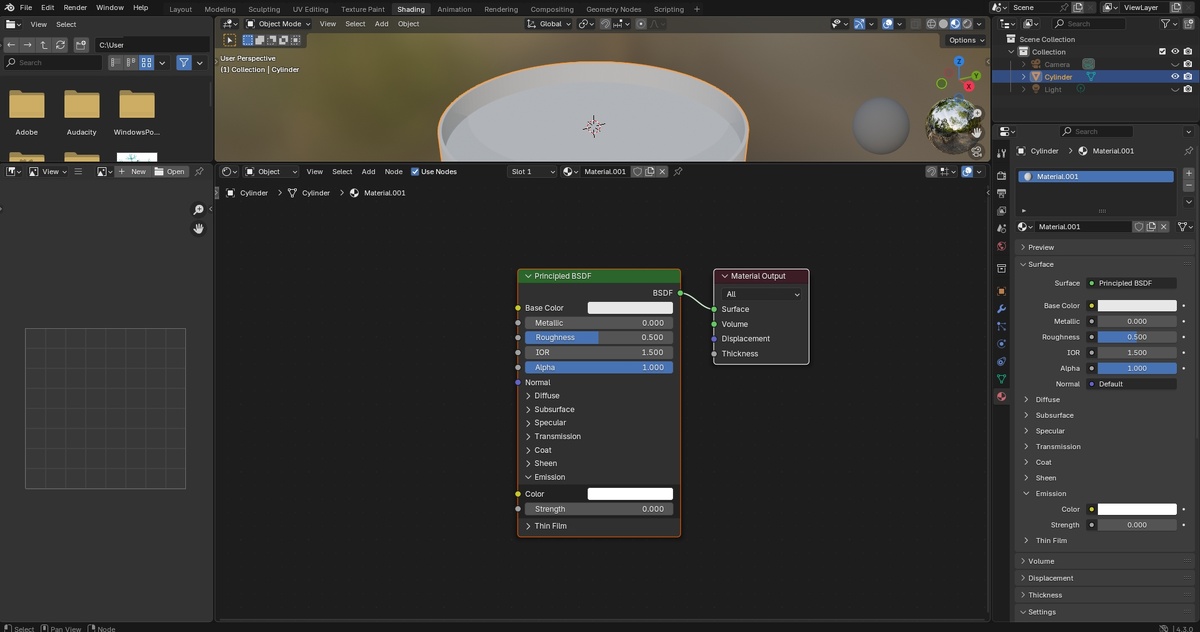
Task: Open the Audacity folder
Action: [x=82, y=112]
